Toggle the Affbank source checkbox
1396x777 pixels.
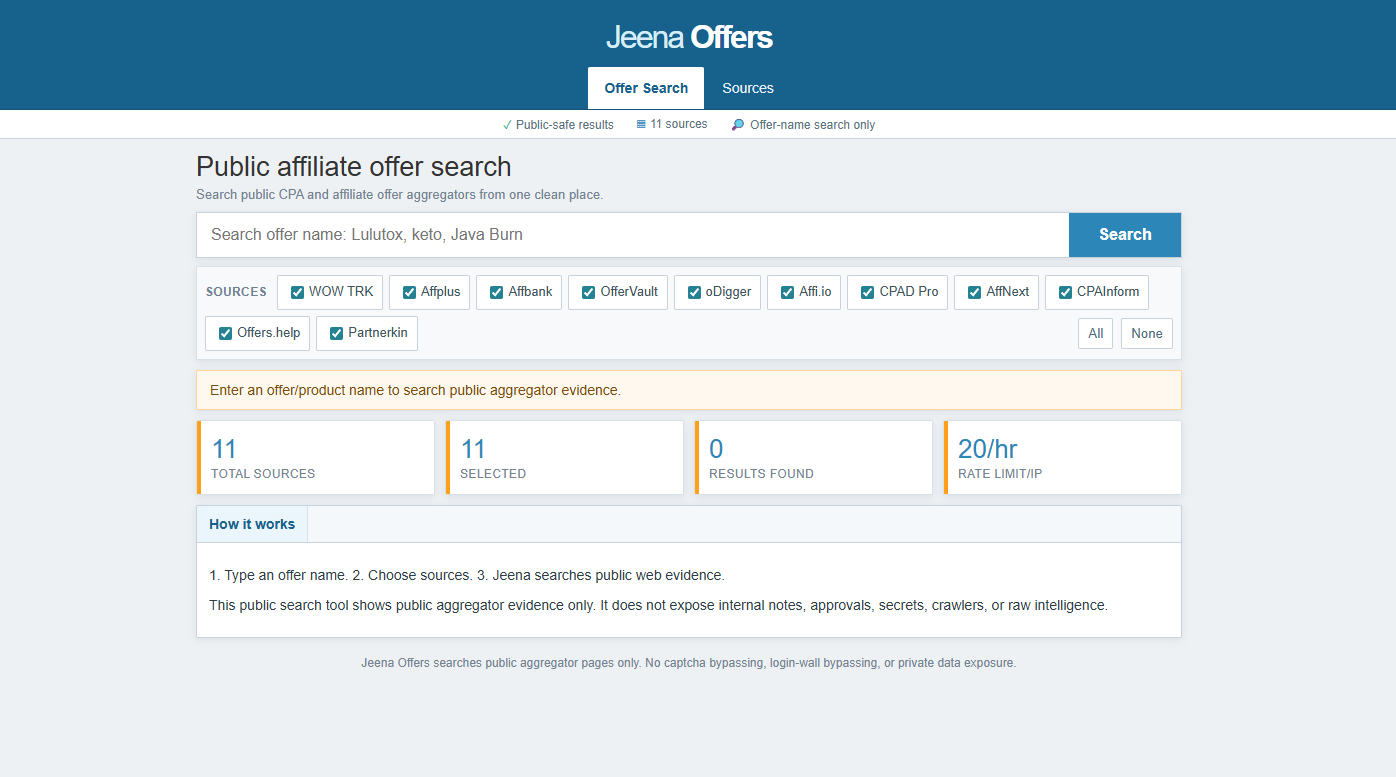click(496, 292)
